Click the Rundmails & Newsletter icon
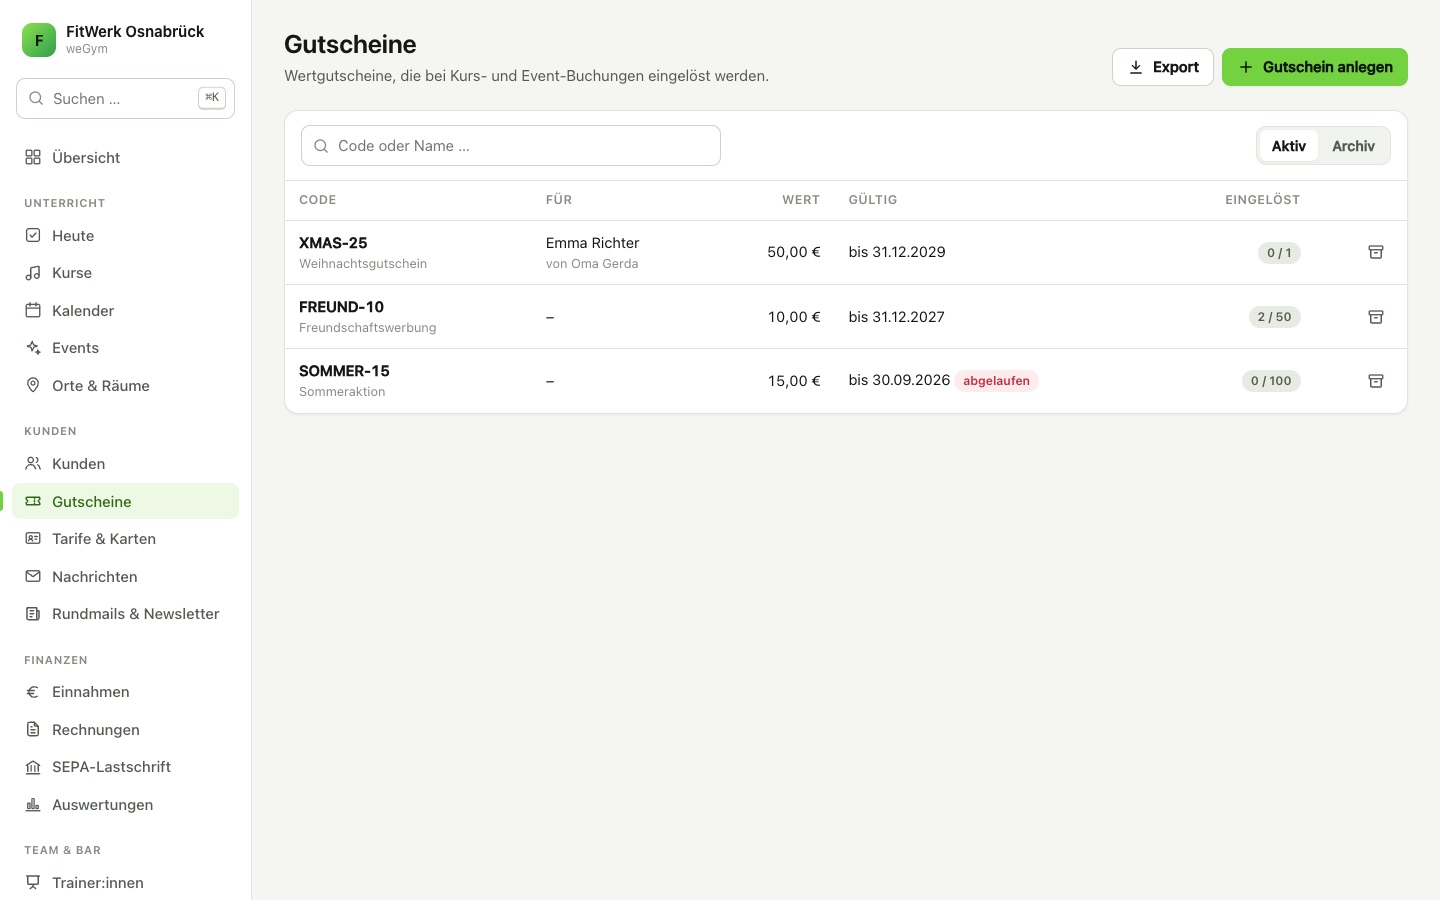1440x900 pixels. (x=33, y=614)
